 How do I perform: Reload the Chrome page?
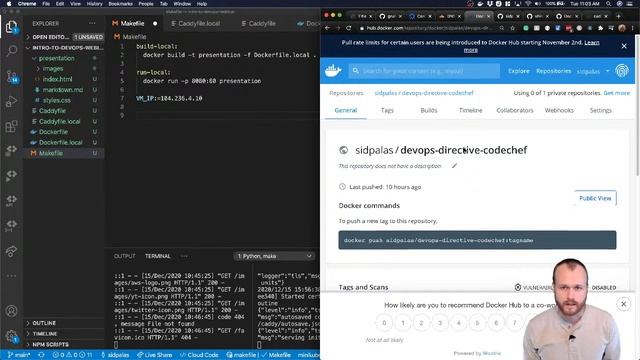pos(349,28)
